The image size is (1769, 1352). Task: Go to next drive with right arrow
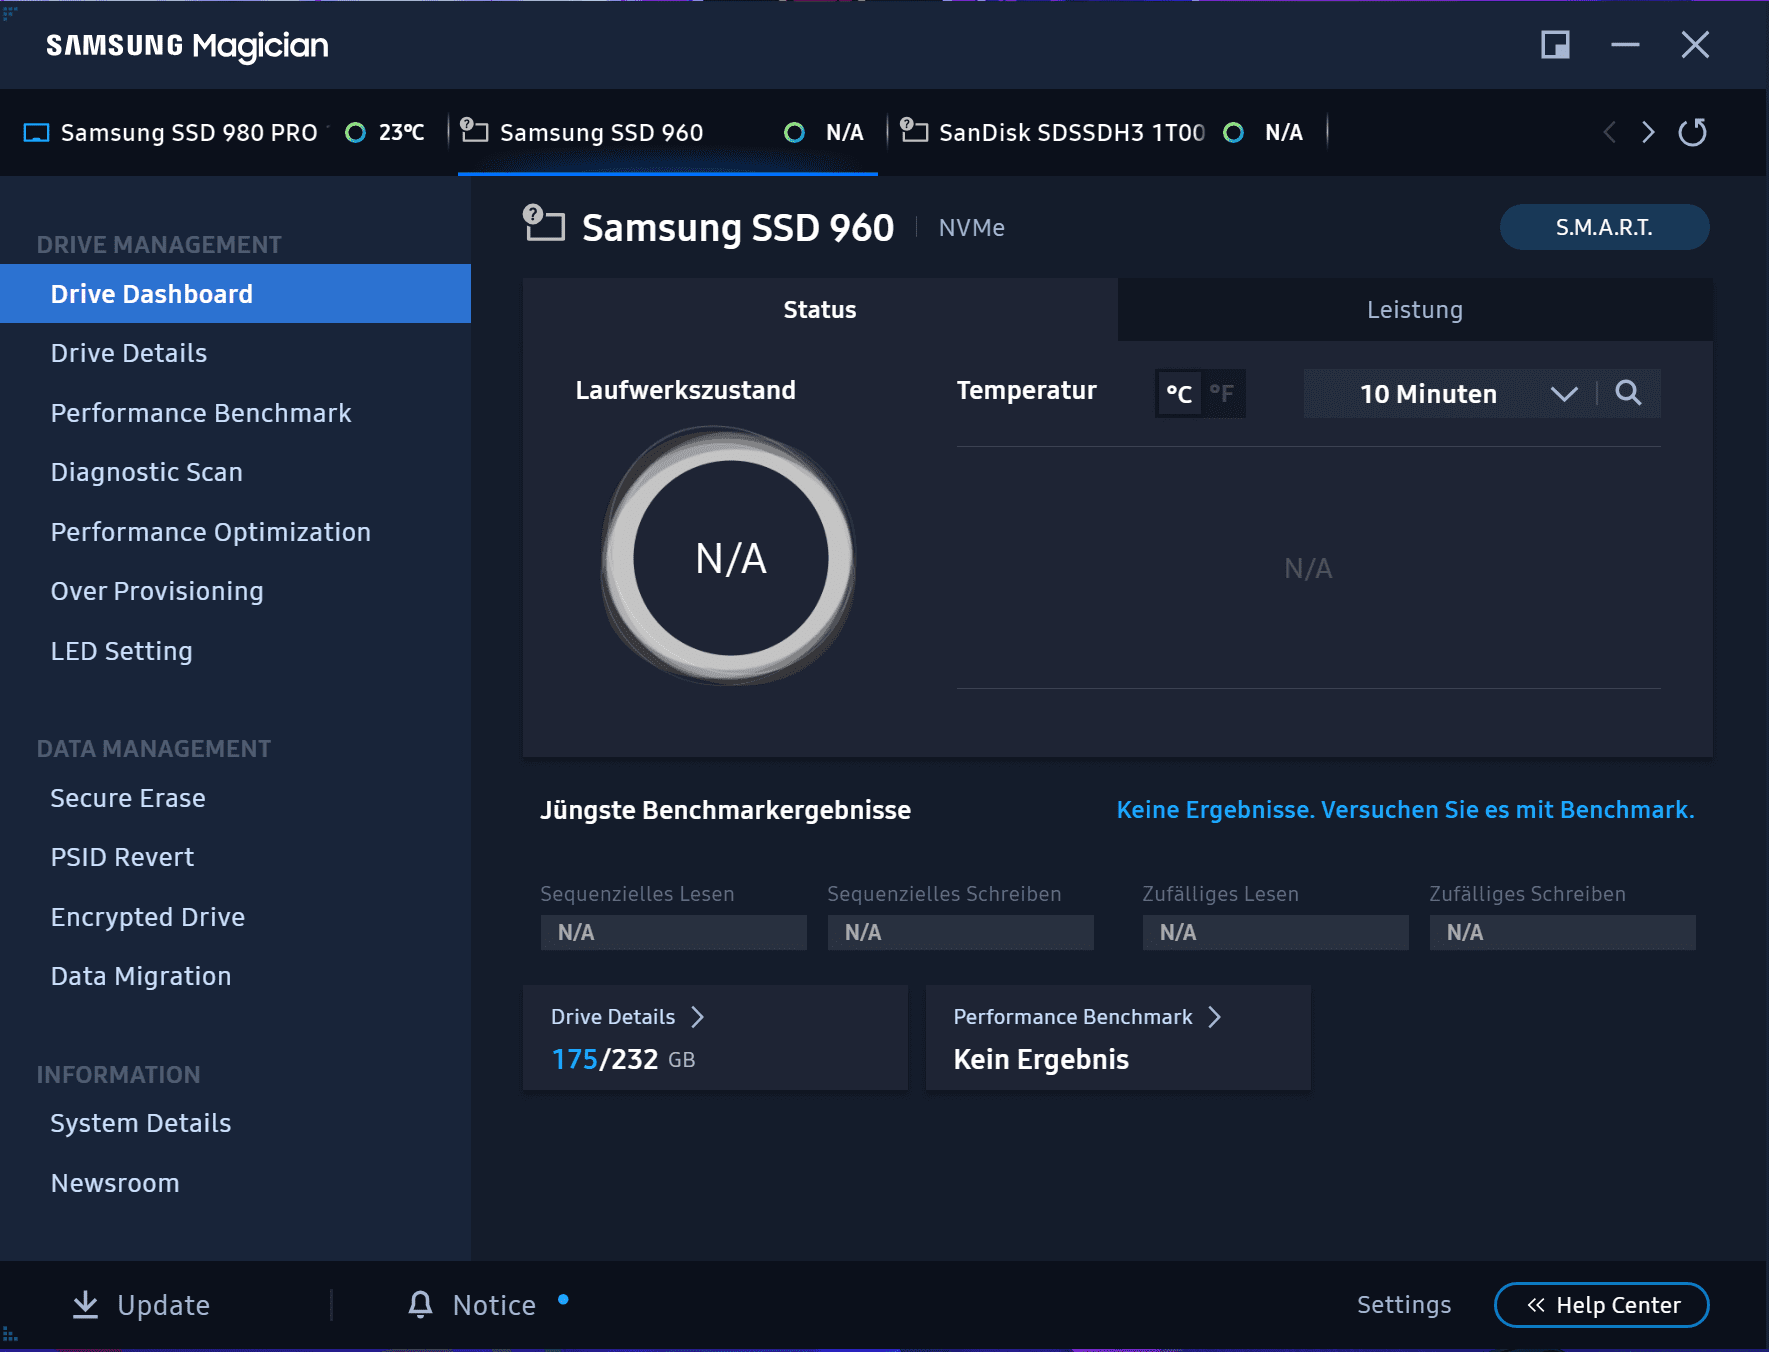pos(1647,132)
